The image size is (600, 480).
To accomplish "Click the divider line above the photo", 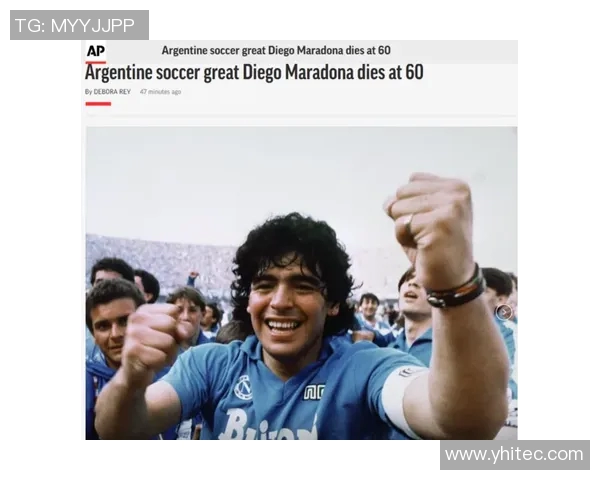I will (301, 115).
